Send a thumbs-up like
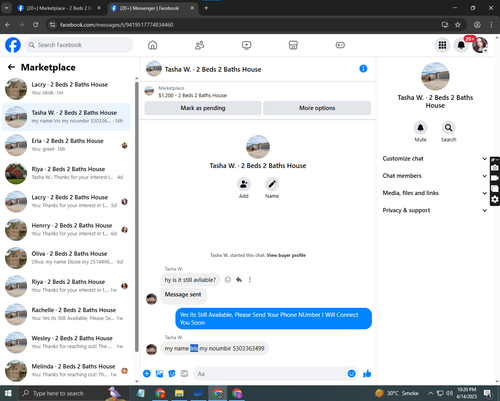500x401 pixels. (x=367, y=374)
